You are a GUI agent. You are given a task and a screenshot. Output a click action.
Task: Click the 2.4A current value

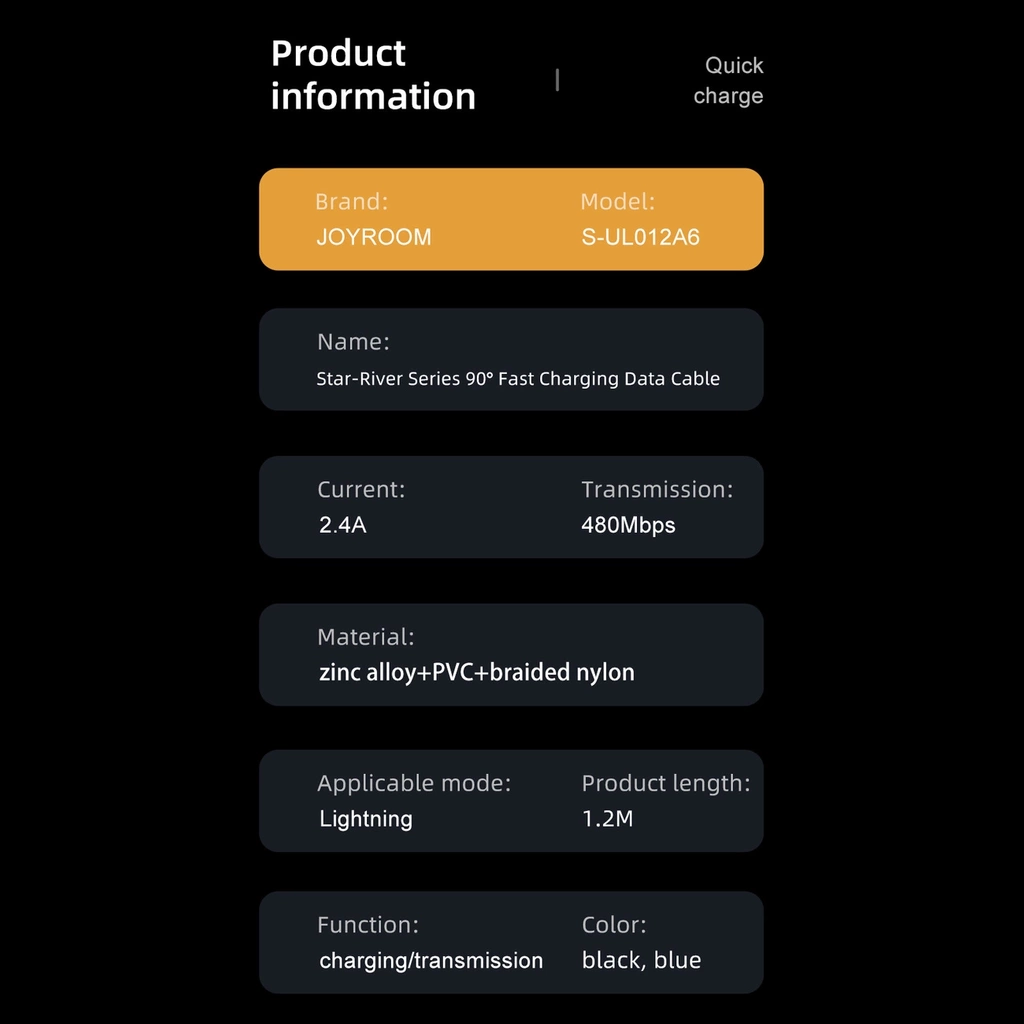tap(343, 525)
